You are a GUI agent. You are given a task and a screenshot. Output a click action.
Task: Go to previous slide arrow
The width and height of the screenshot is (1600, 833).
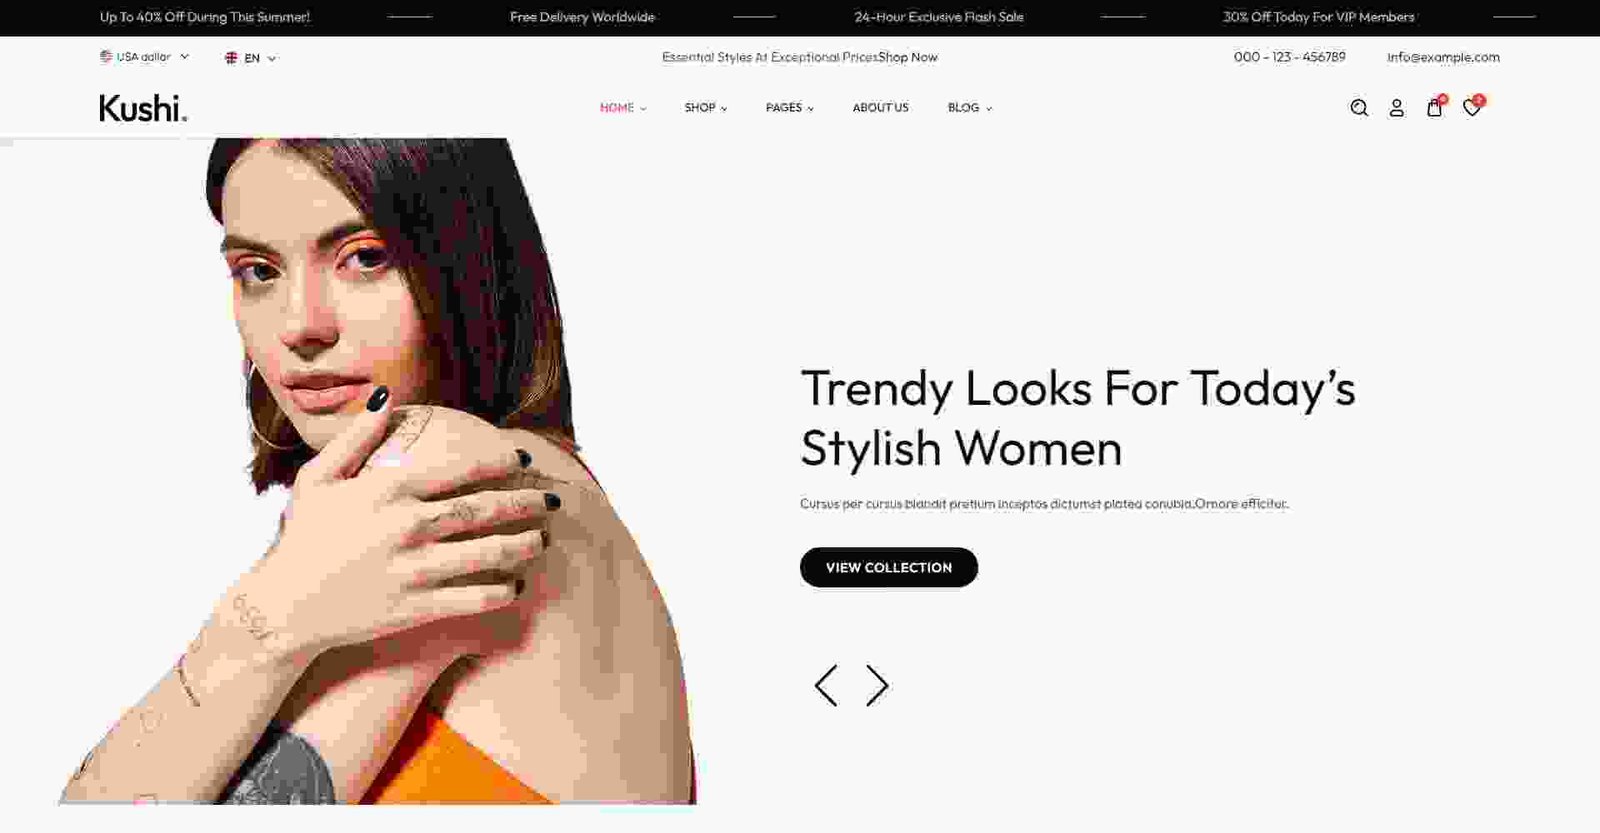826,686
